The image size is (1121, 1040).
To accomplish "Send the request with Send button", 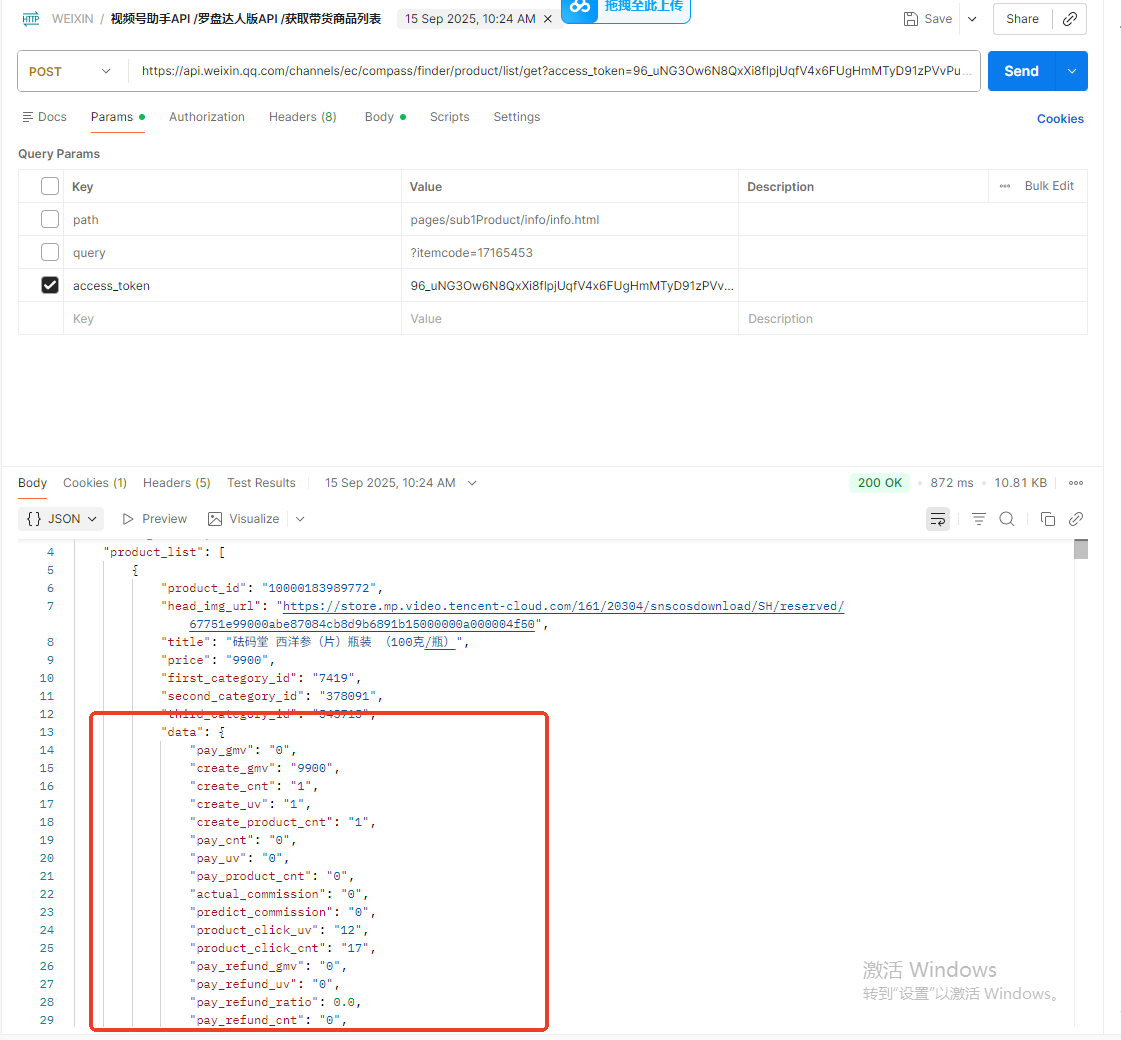I will point(1021,71).
